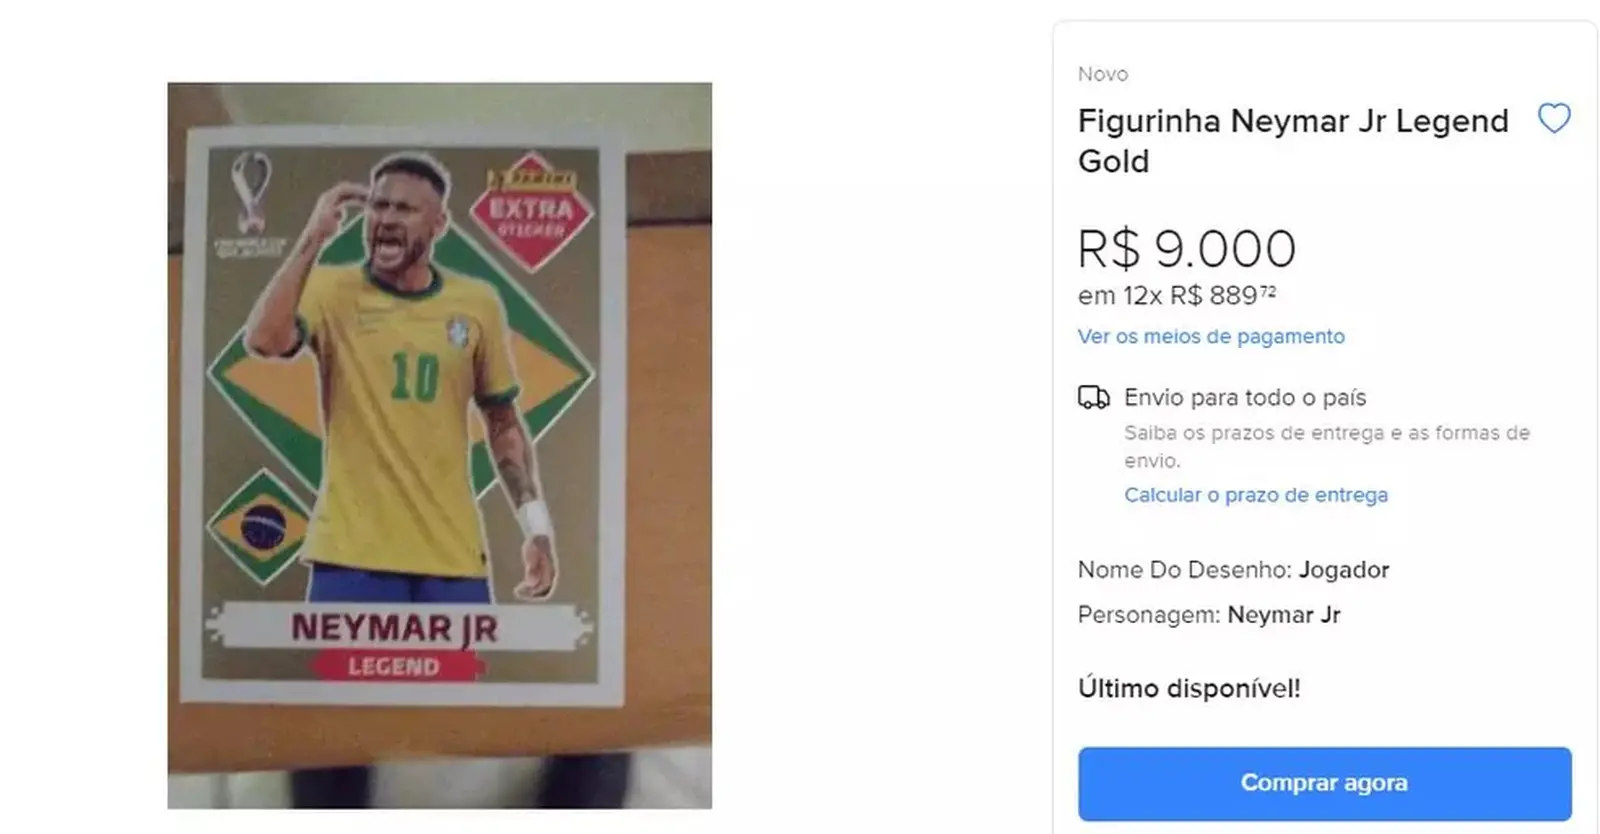Image resolution: width=1600 pixels, height=834 pixels.
Task: Select the shipping truck icon
Action: coord(1094,396)
